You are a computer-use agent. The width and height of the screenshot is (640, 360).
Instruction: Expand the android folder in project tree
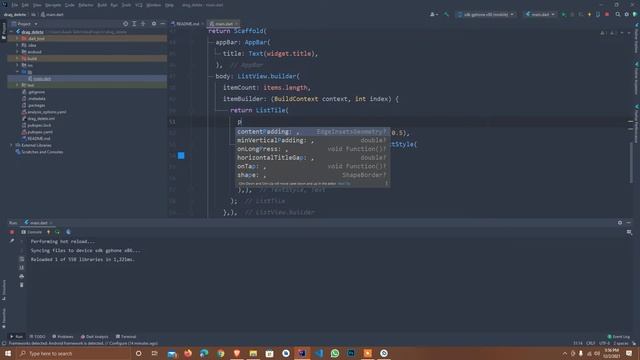click(17, 52)
